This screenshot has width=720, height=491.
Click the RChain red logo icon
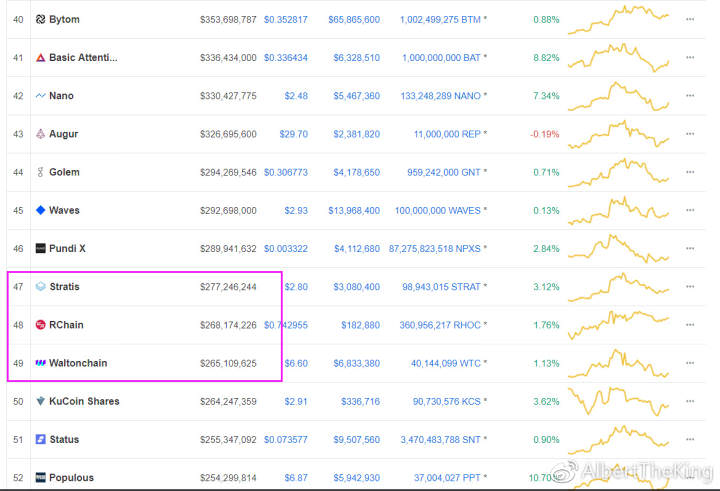click(40, 325)
